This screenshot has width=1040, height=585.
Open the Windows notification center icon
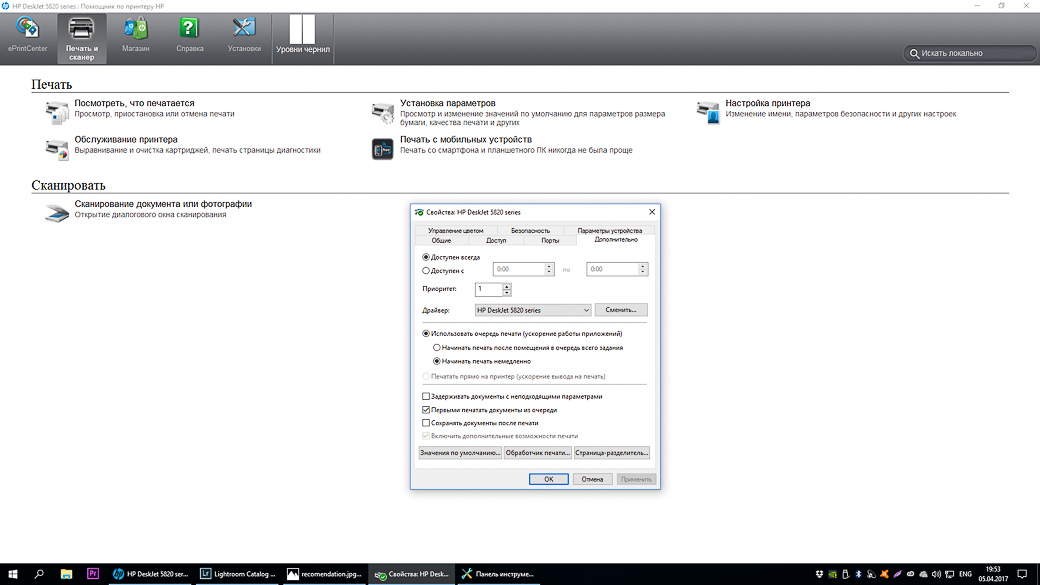[1023, 574]
